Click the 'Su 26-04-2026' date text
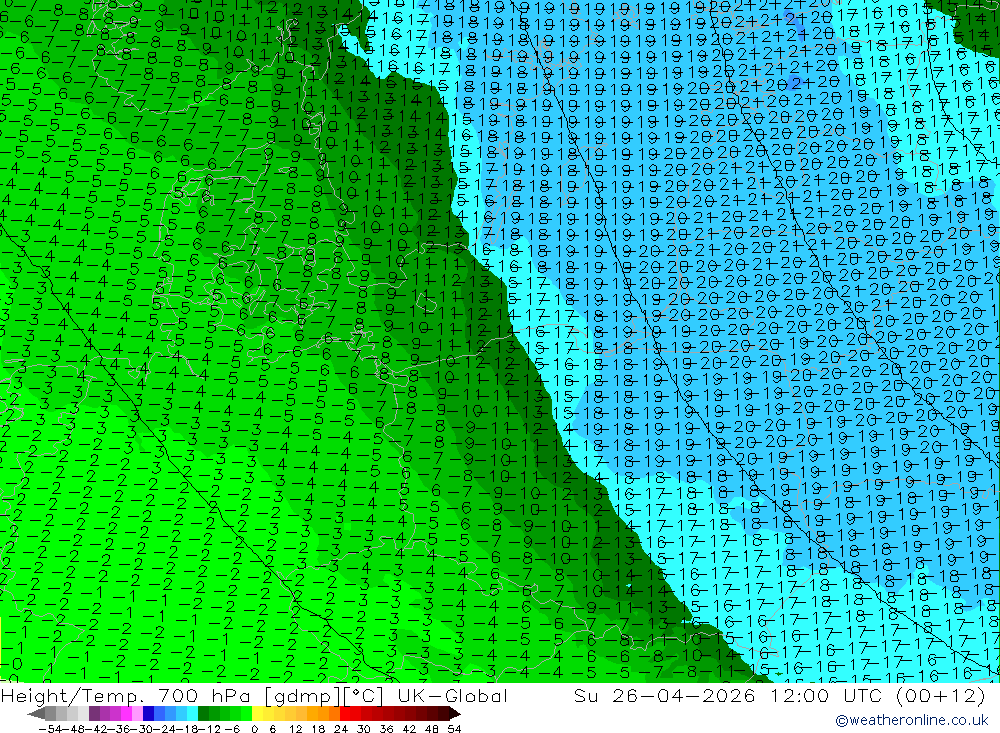Screen dimensions: 1000x733 point(665,696)
